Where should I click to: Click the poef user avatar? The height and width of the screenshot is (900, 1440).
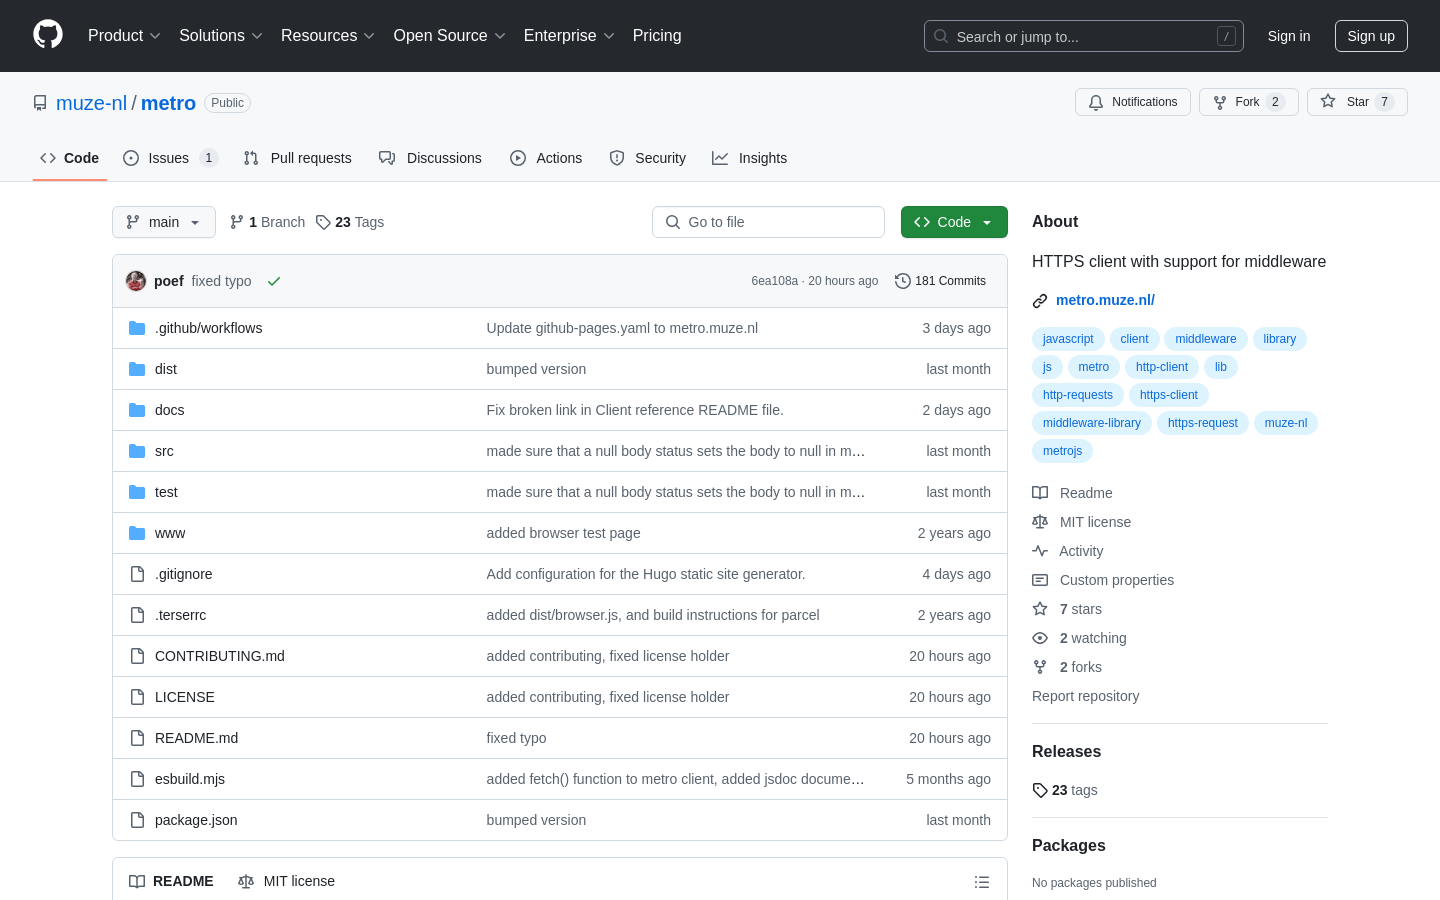(x=136, y=281)
